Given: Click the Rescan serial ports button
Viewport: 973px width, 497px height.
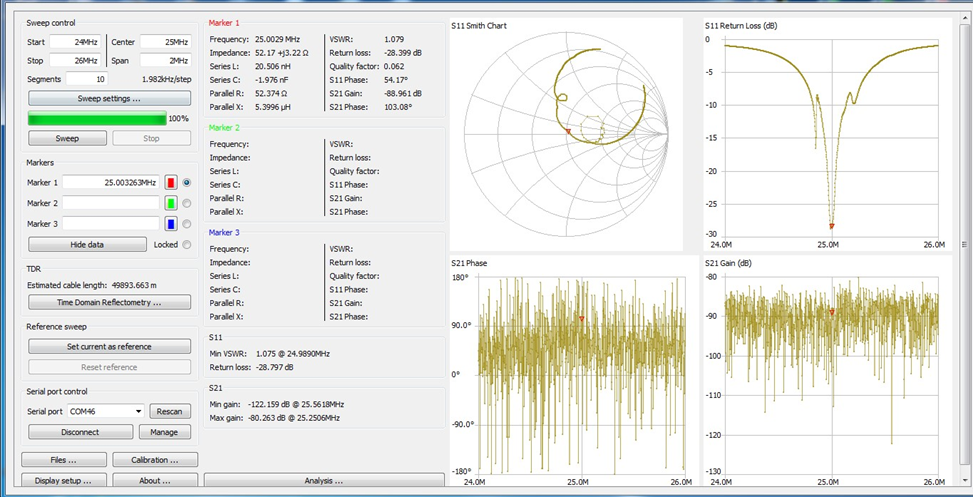Looking at the screenshot, I should 170,411.
